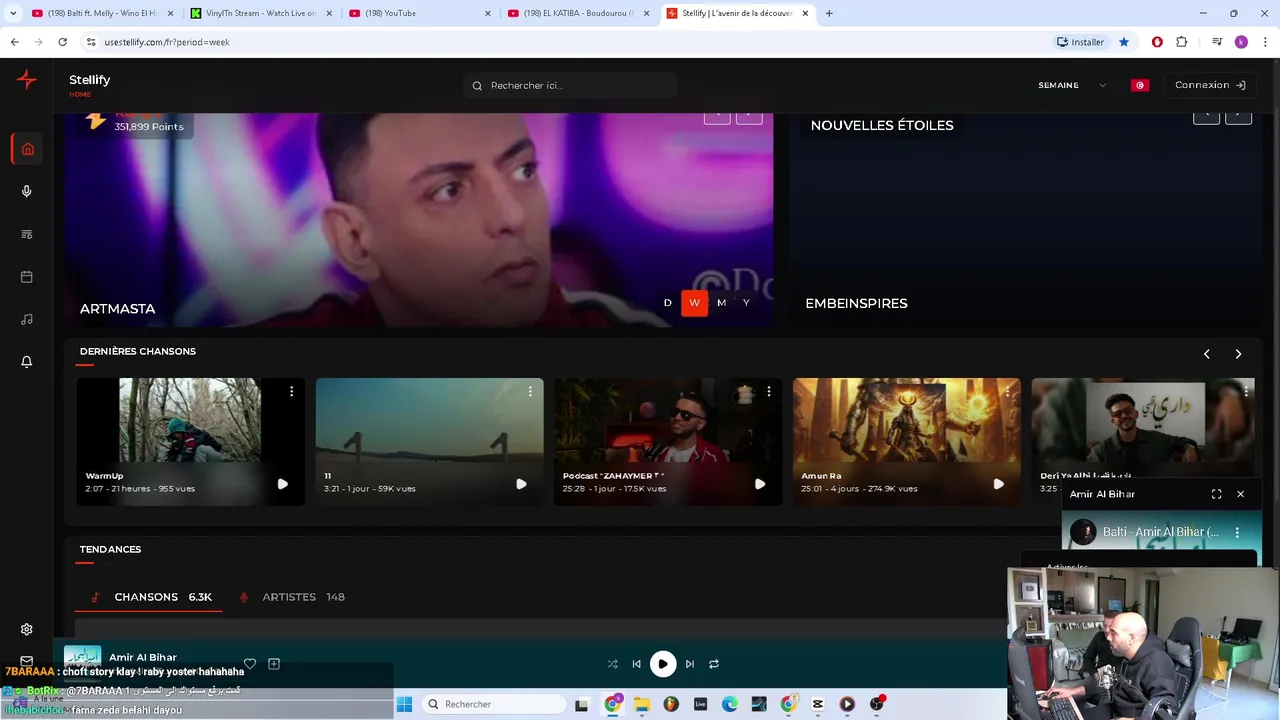Click DERNIÈRES CHANSONS section heading
The width and height of the screenshot is (1280, 720).
pyautogui.click(x=138, y=351)
